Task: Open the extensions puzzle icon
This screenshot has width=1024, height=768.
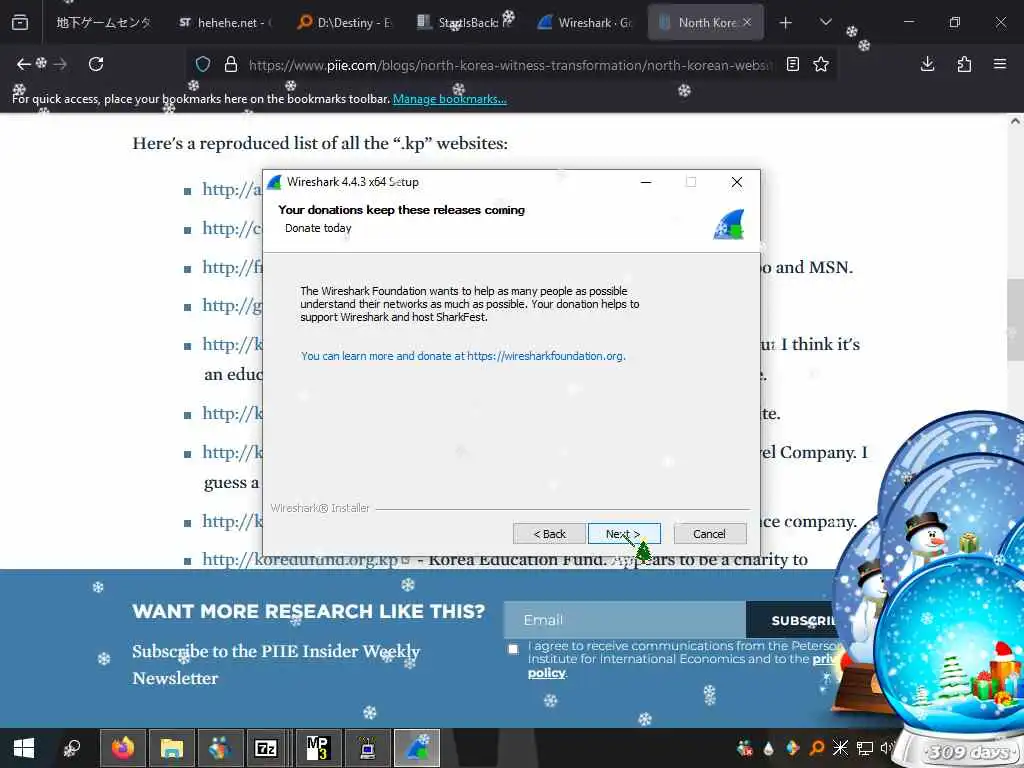Action: pyautogui.click(x=964, y=64)
